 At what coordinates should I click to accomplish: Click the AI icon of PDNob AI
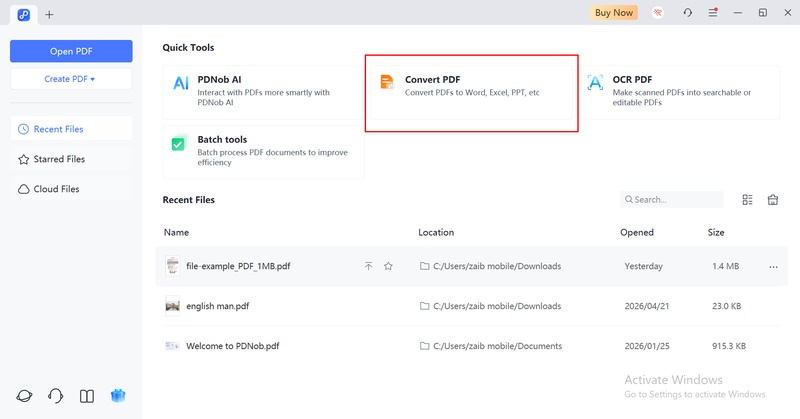pos(181,83)
